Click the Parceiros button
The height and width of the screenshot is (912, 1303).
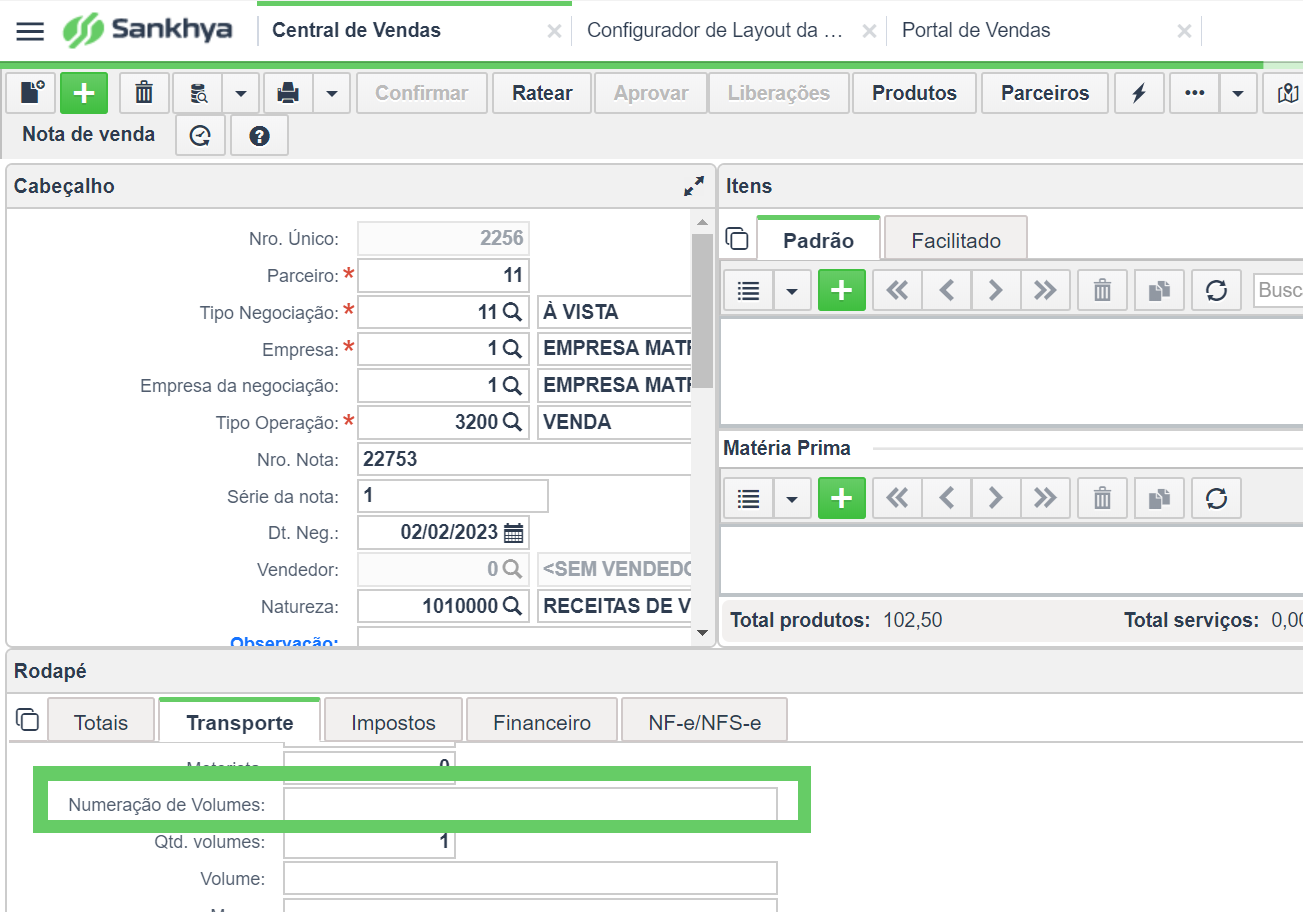click(1045, 93)
